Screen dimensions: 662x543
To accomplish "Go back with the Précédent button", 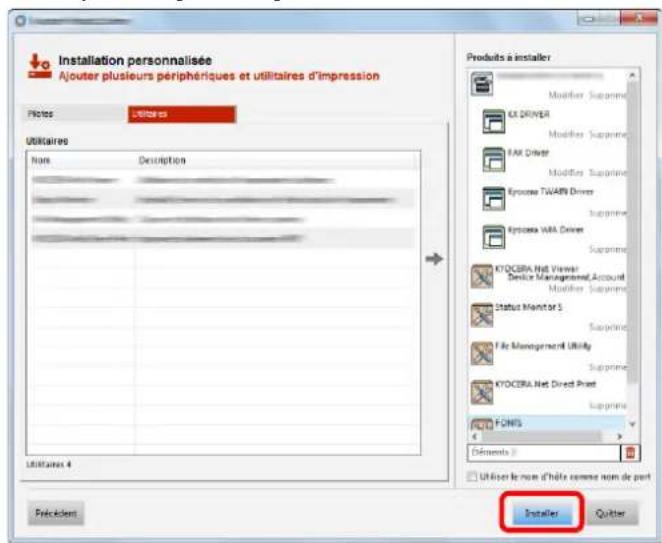I will pyautogui.click(x=56, y=513).
